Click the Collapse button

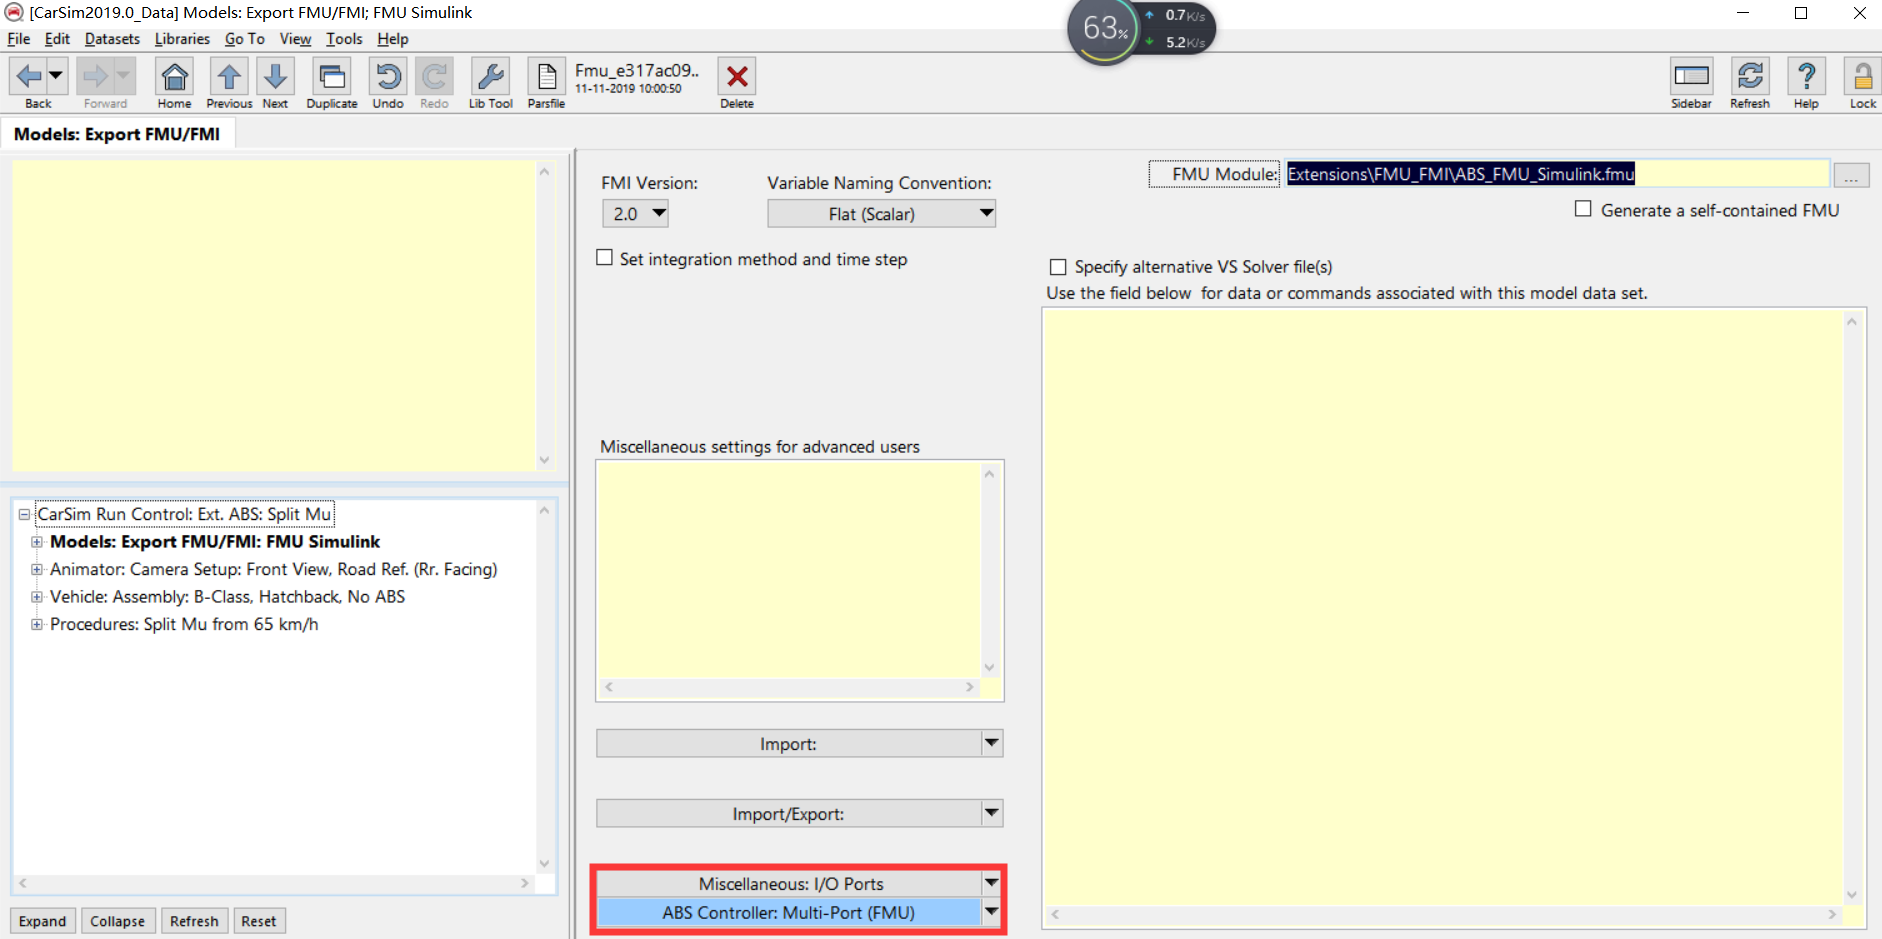[117, 921]
